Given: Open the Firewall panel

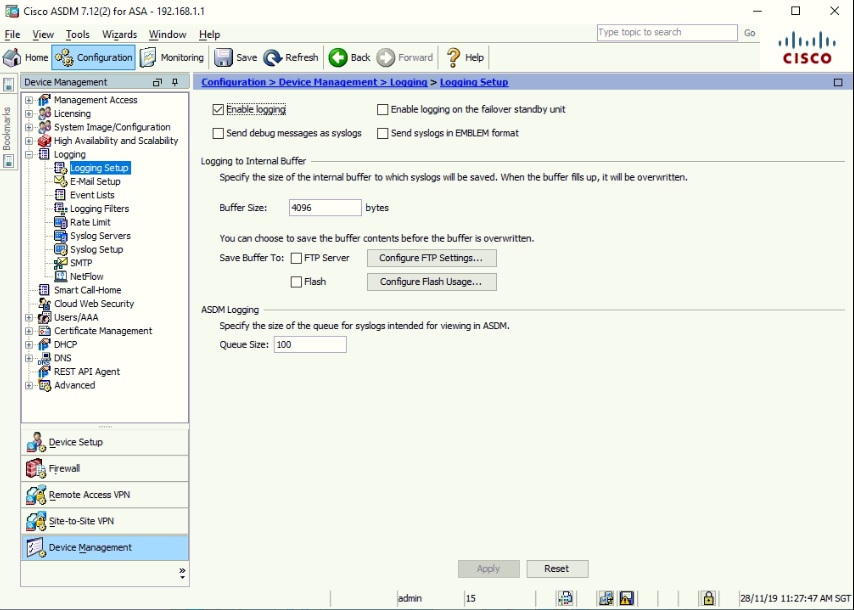Looking at the screenshot, I should [105, 468].
